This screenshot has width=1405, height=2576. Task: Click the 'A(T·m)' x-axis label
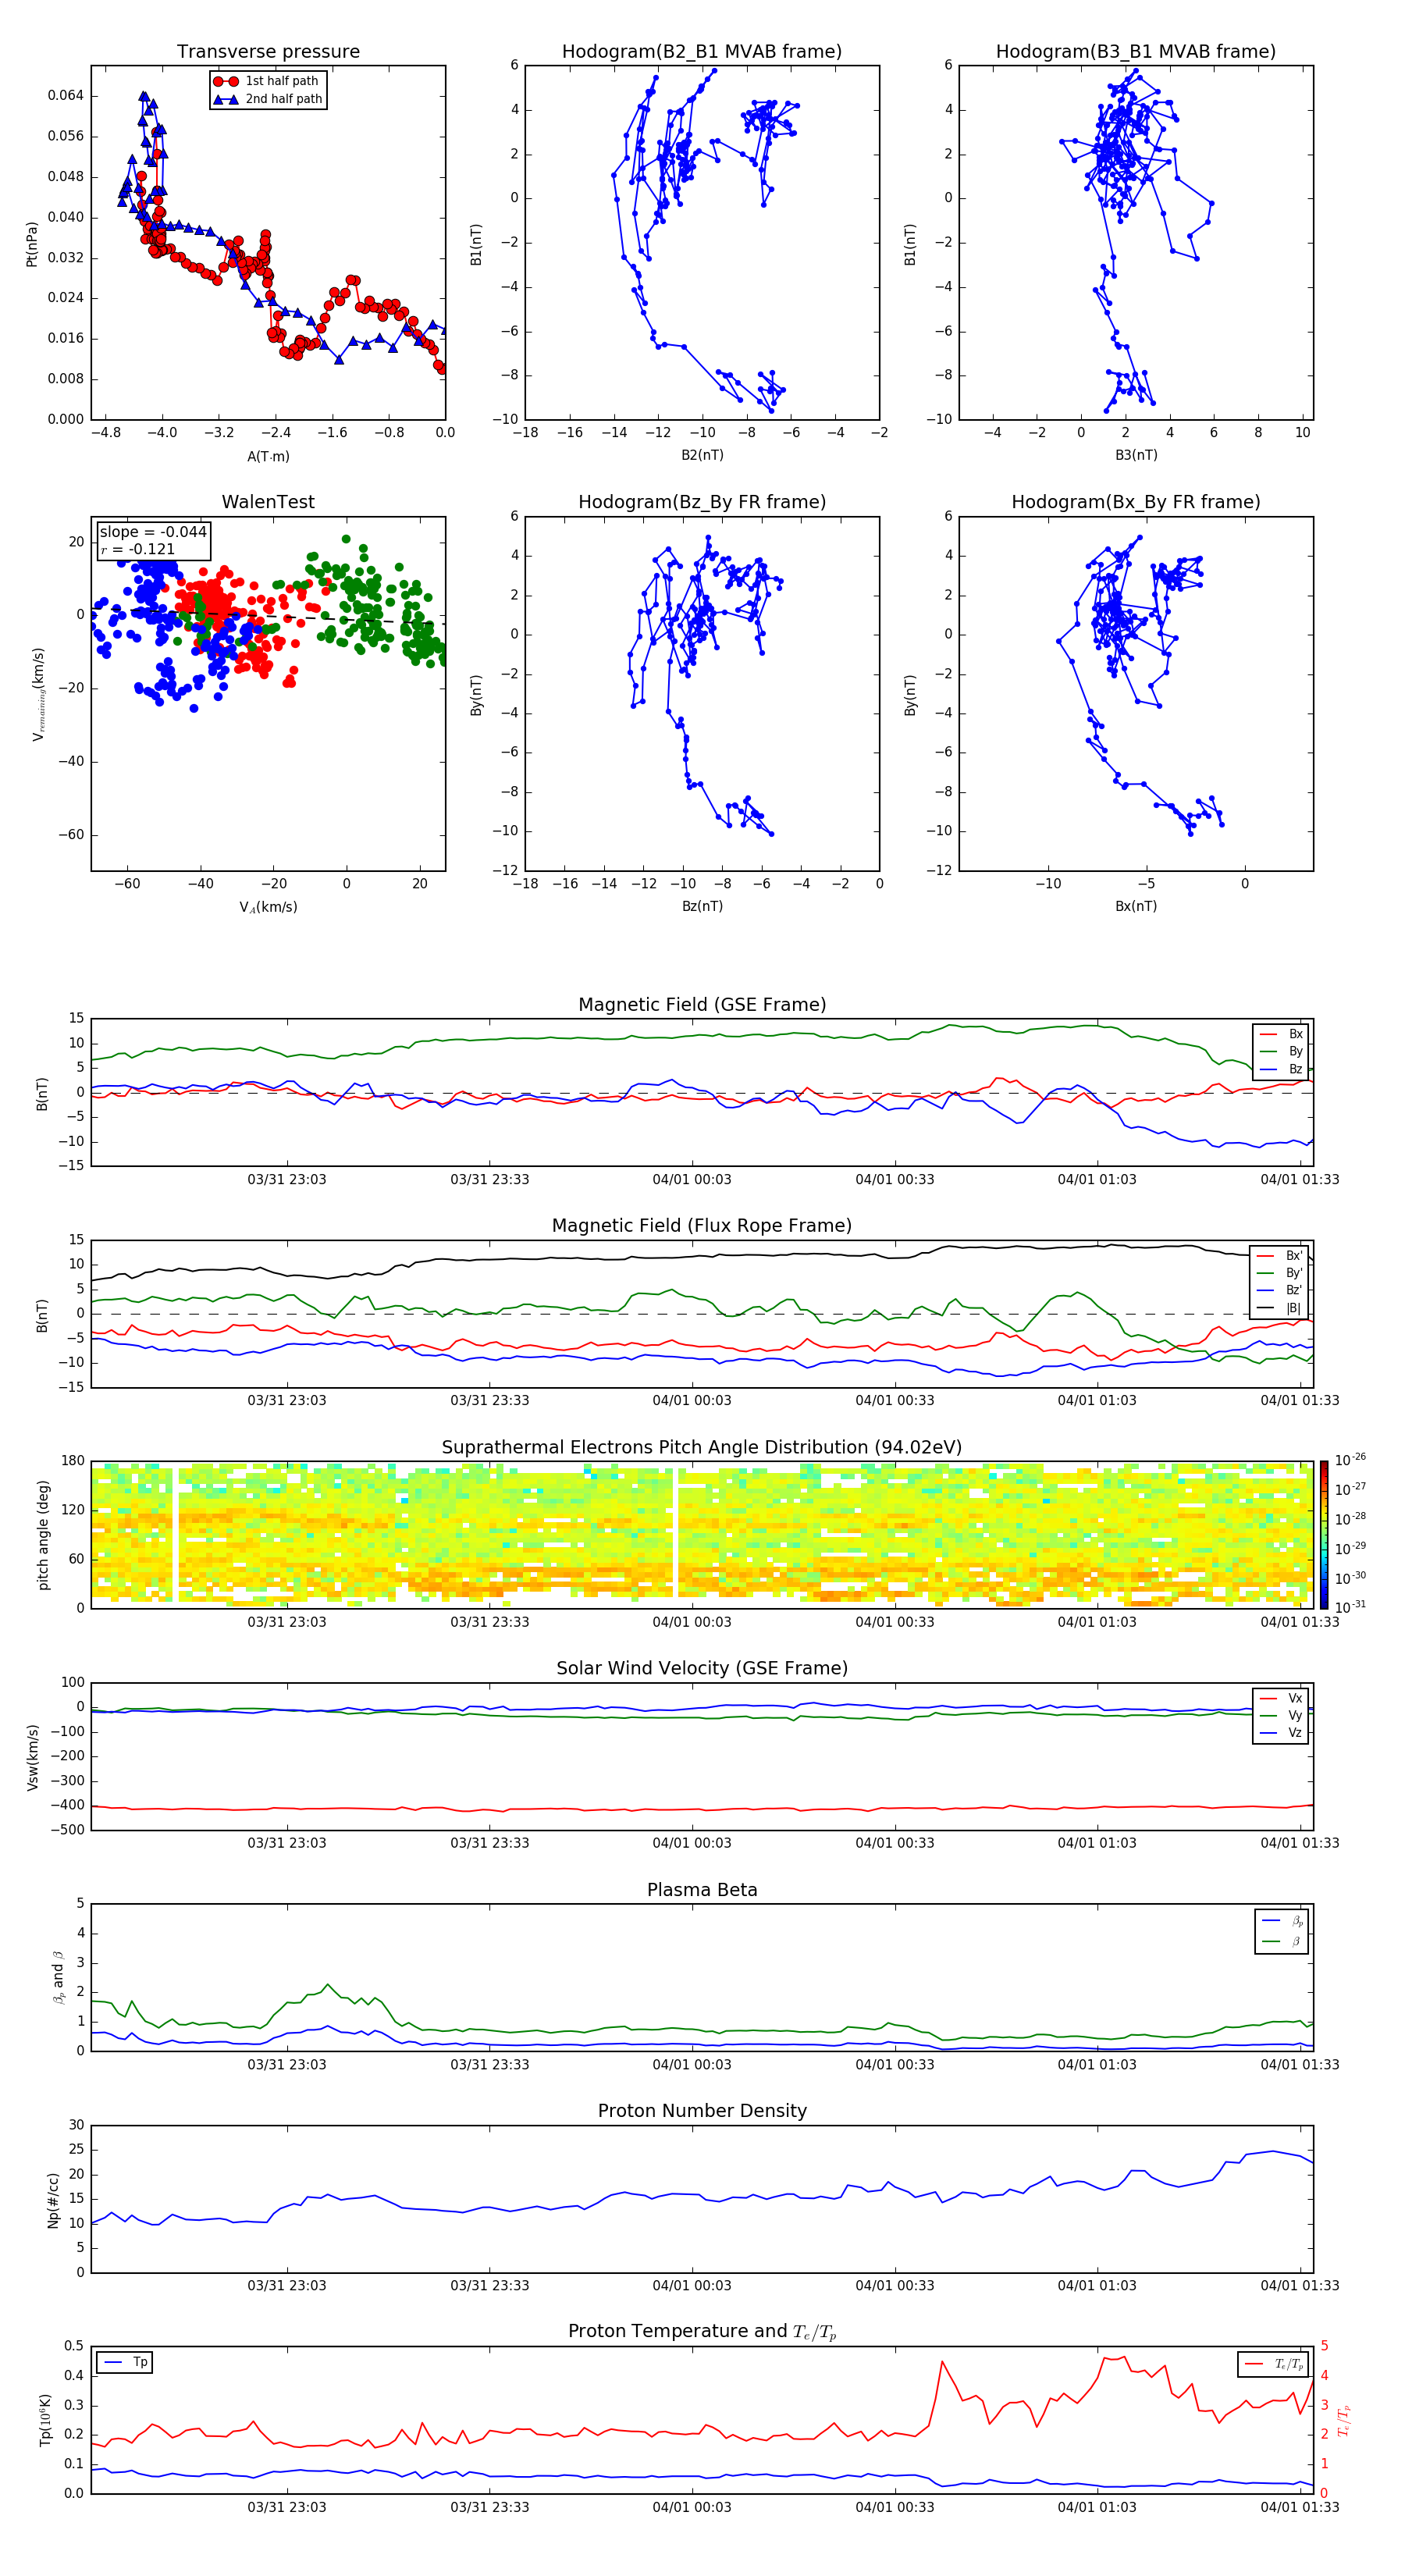pyautogui.click(x=268, y=456)
